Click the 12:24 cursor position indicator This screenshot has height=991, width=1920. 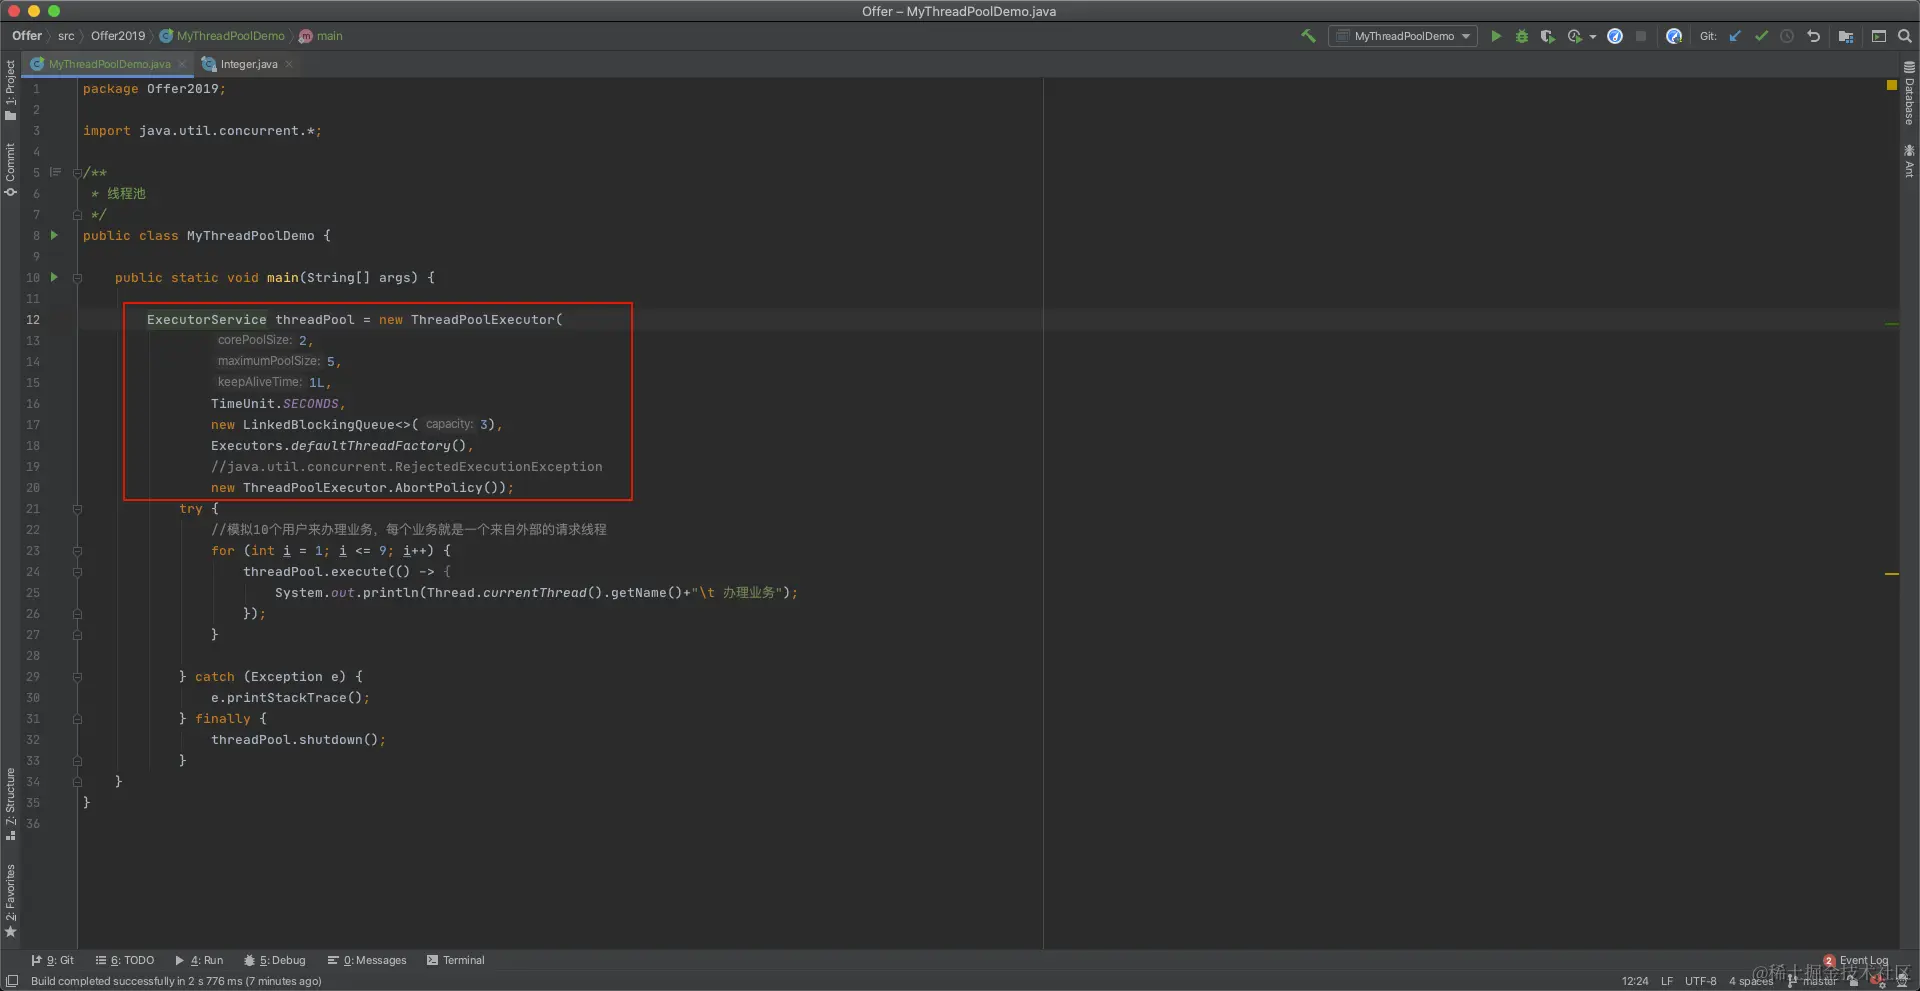click(1635, 981)
